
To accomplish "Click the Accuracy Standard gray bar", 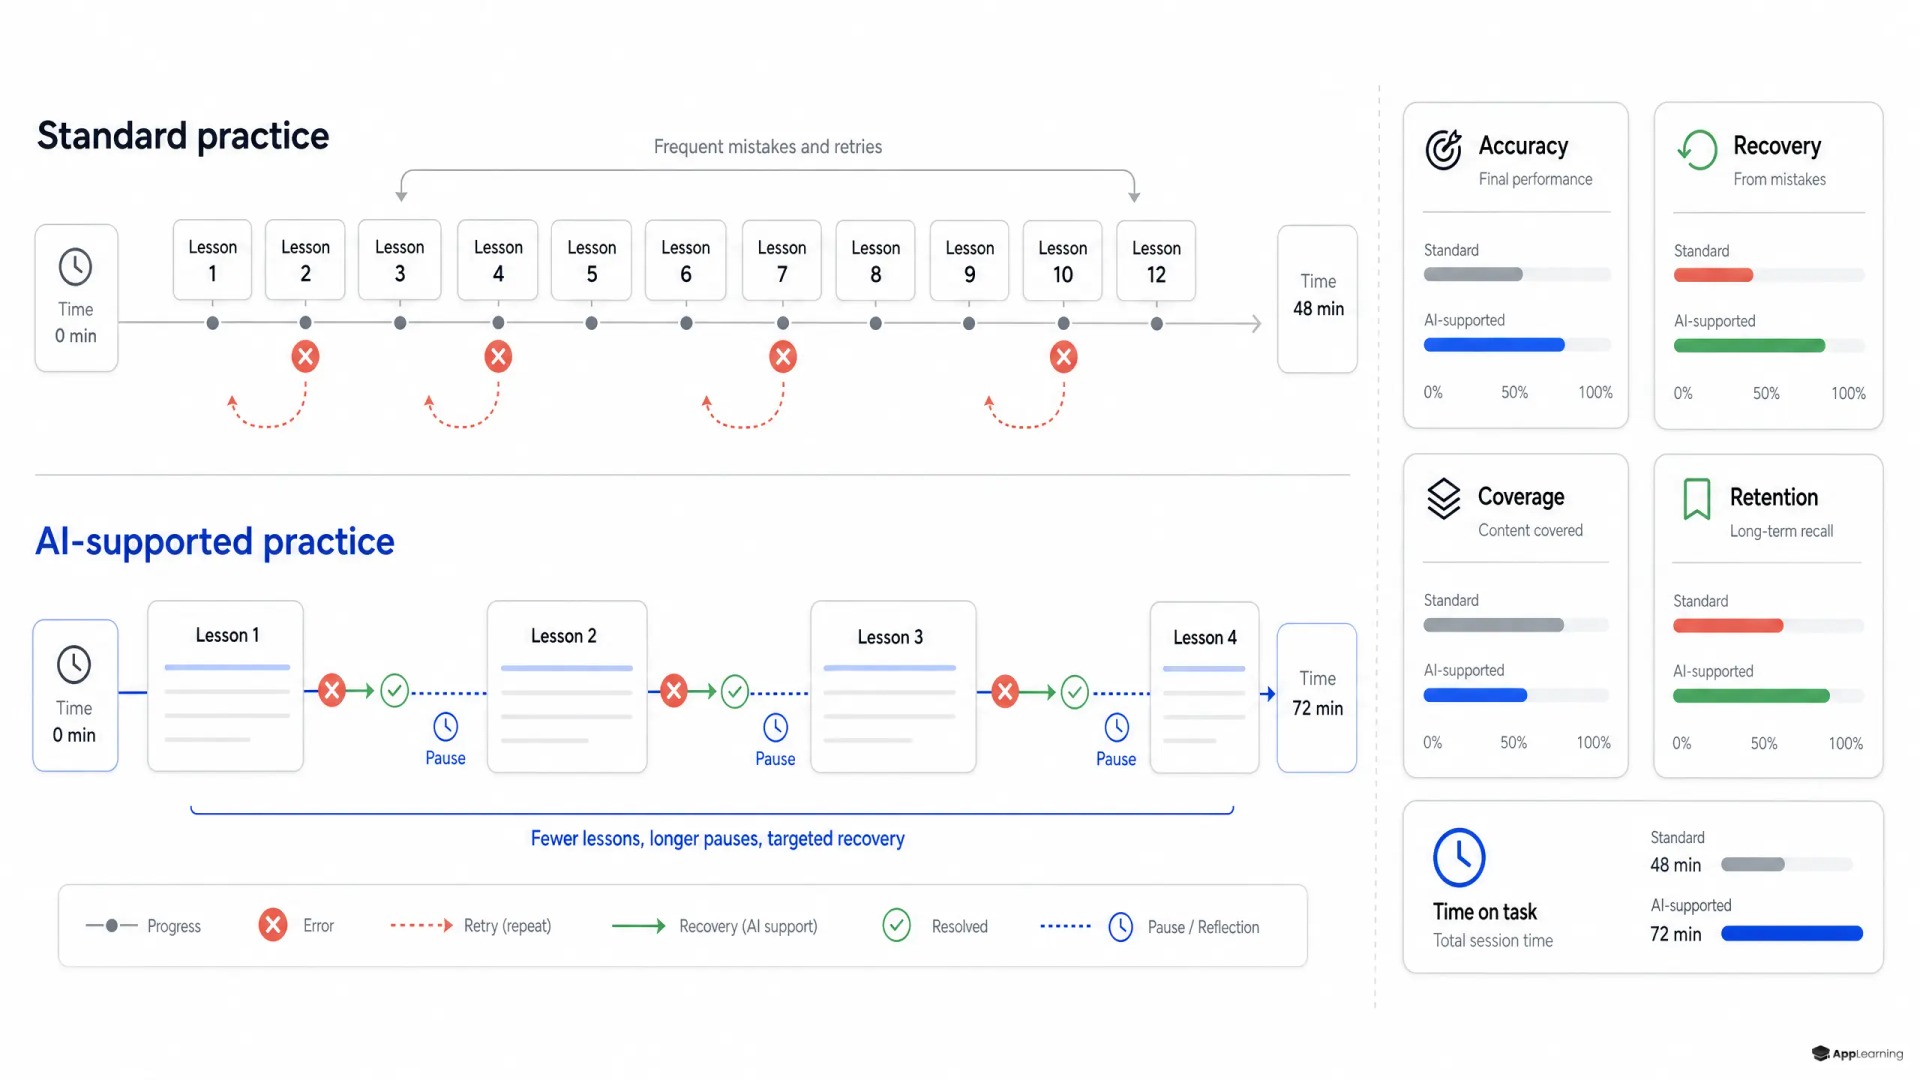I will [1473, 274].
